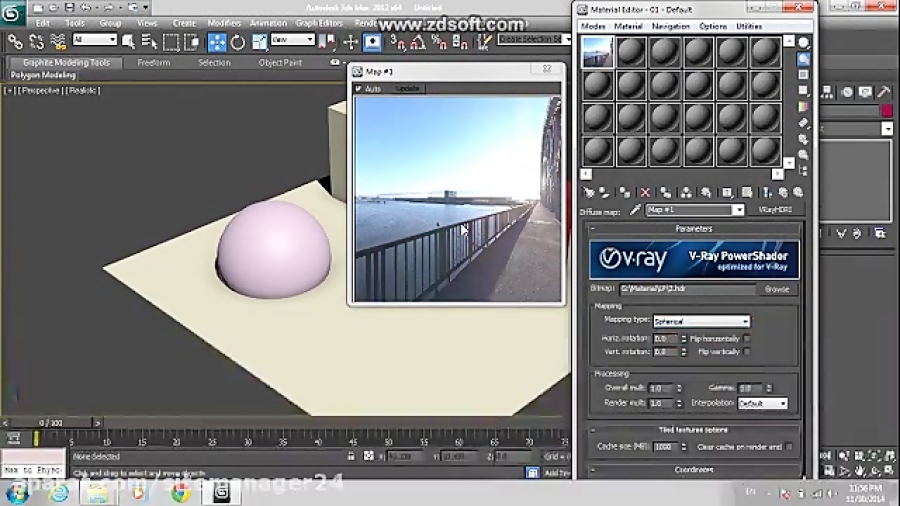Open Select by Name list icon
This screenshot has height=506, width=900.
coord(149,41)
